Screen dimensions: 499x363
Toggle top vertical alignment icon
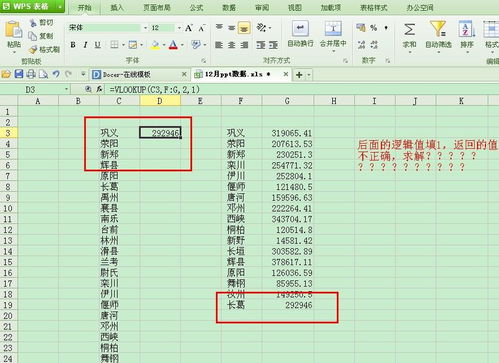click(x=219, y=27)
